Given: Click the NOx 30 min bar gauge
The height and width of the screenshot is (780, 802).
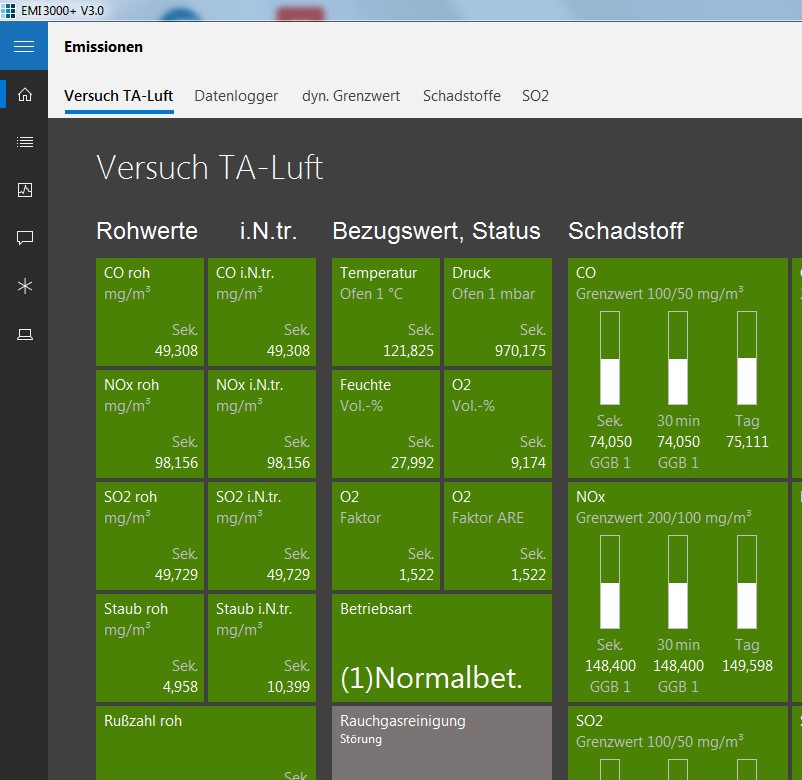Looking at the screenshot, I should click(678, 582).
